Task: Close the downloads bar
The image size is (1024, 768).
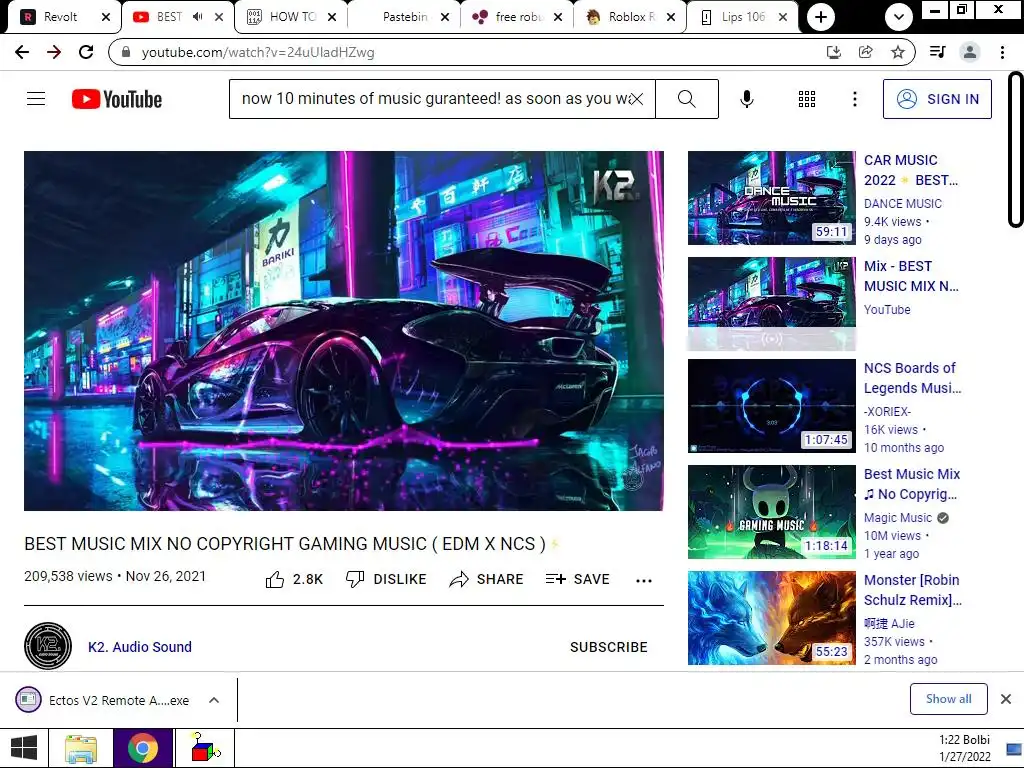Action: pyautogui.click(x=1006, y=699)
